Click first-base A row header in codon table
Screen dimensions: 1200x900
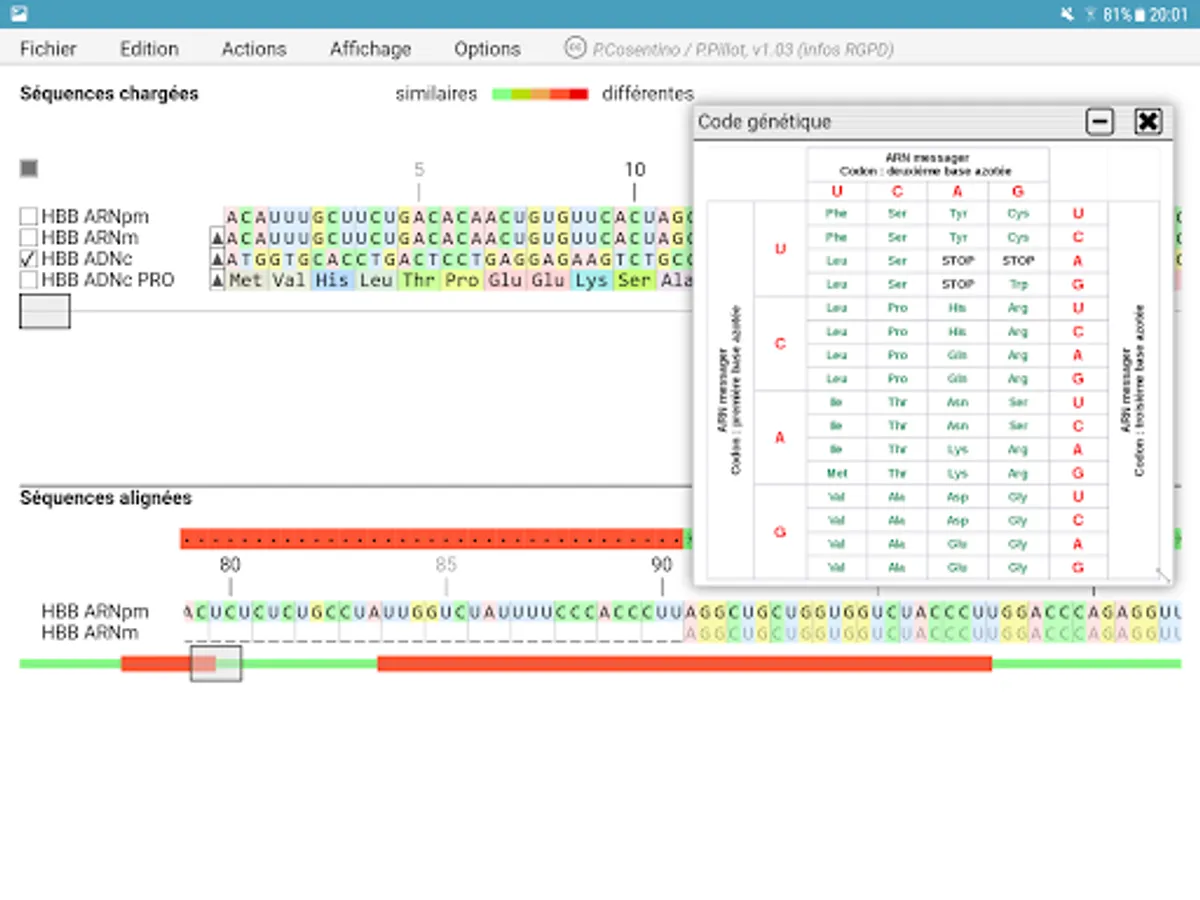coord(780,437)
